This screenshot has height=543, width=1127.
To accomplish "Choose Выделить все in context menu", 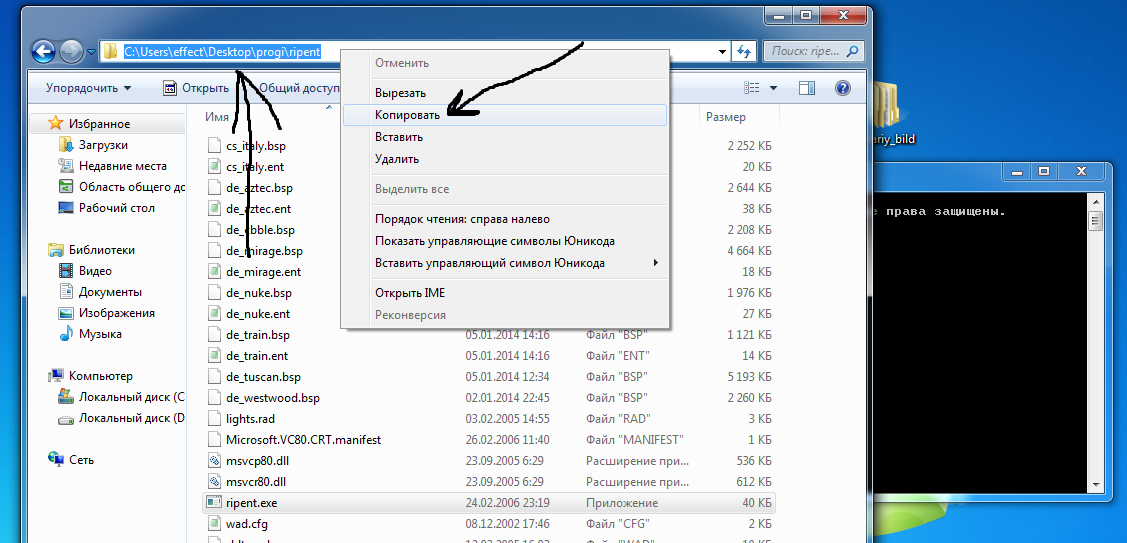I will point(505,189).
